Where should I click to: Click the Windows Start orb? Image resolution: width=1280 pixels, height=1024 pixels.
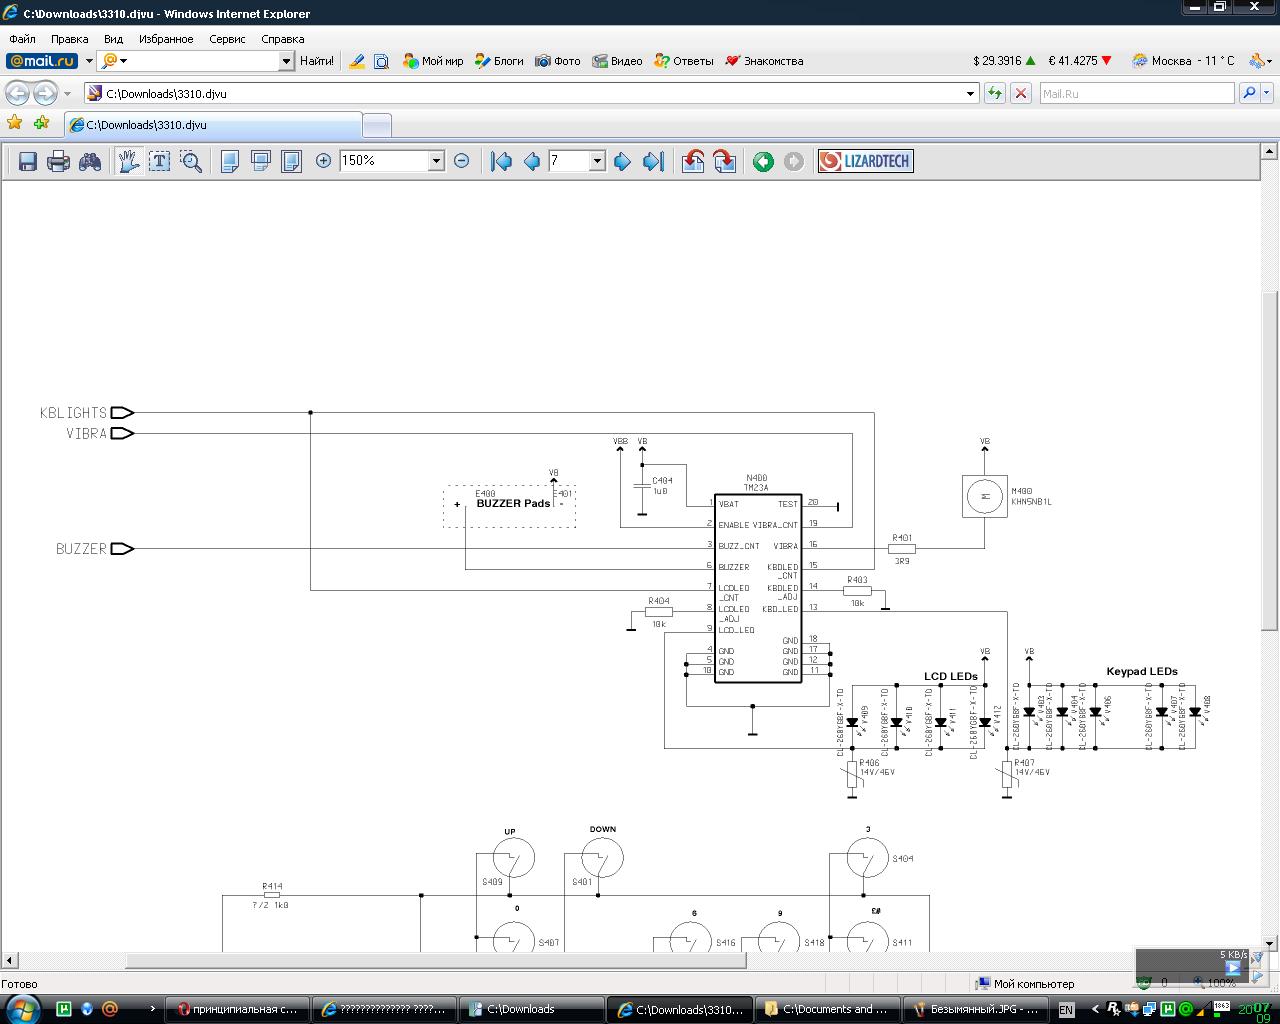click(22, 1008)
